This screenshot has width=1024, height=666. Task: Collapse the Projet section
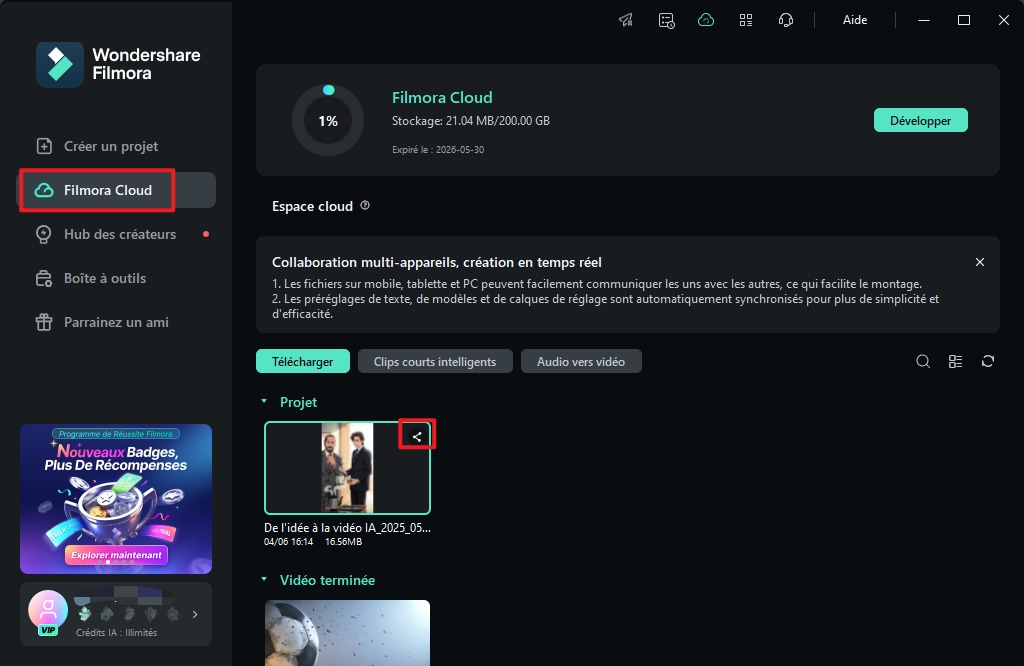[264, 402]
